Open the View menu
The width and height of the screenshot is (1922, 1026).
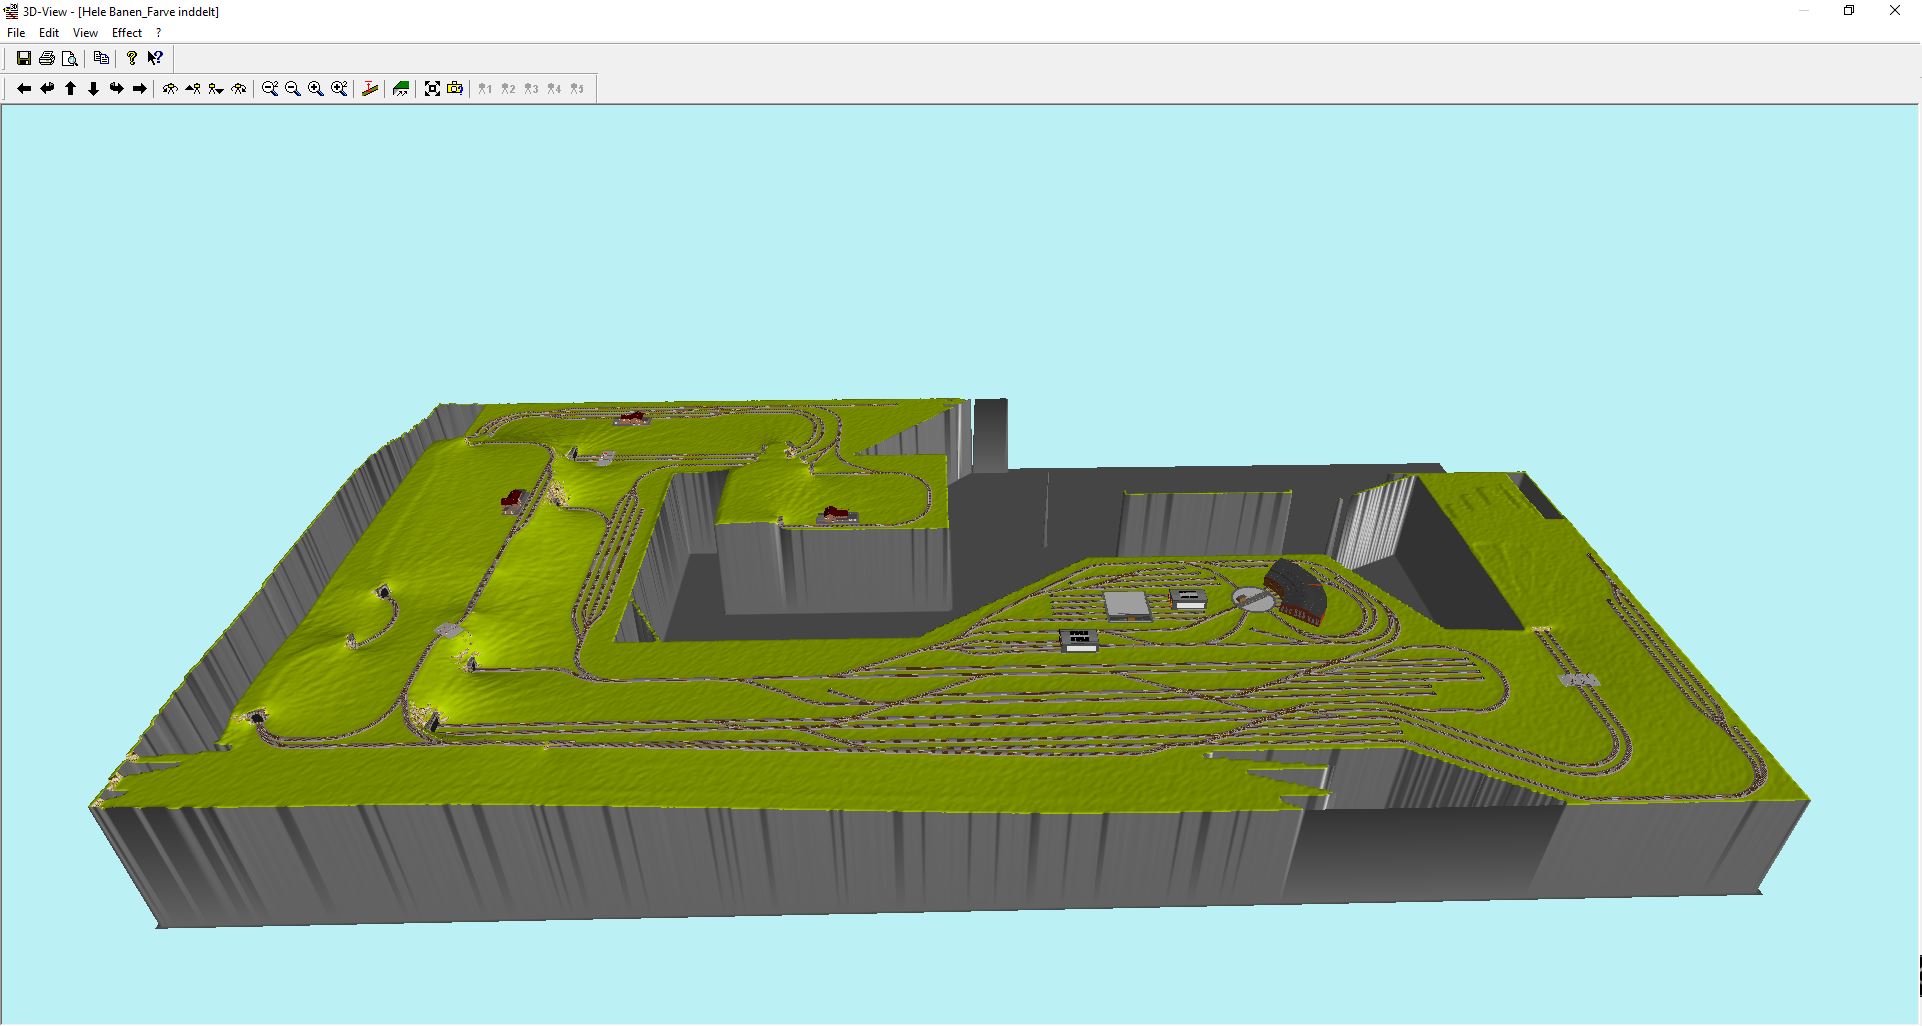85,33
